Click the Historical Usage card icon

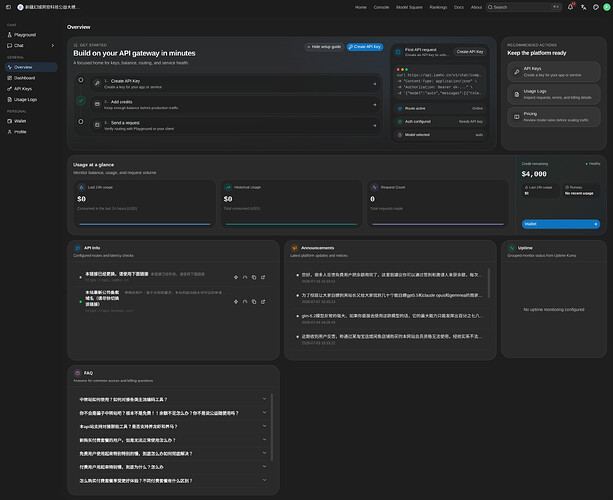pos(228,187)
